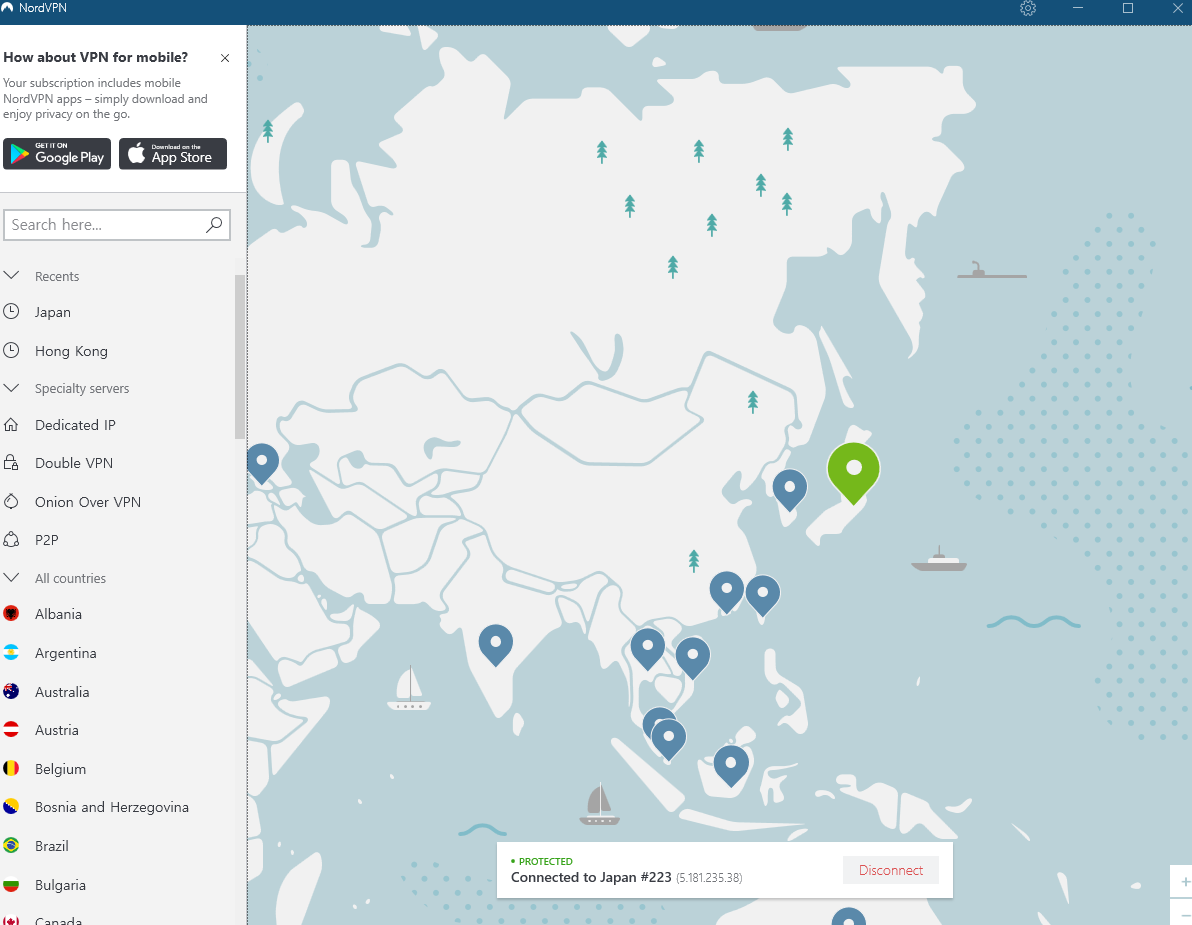The width and height of the screenshot is (1192, 925).
Task: Click the Disconnect button
Action: [x=891, y=870]
